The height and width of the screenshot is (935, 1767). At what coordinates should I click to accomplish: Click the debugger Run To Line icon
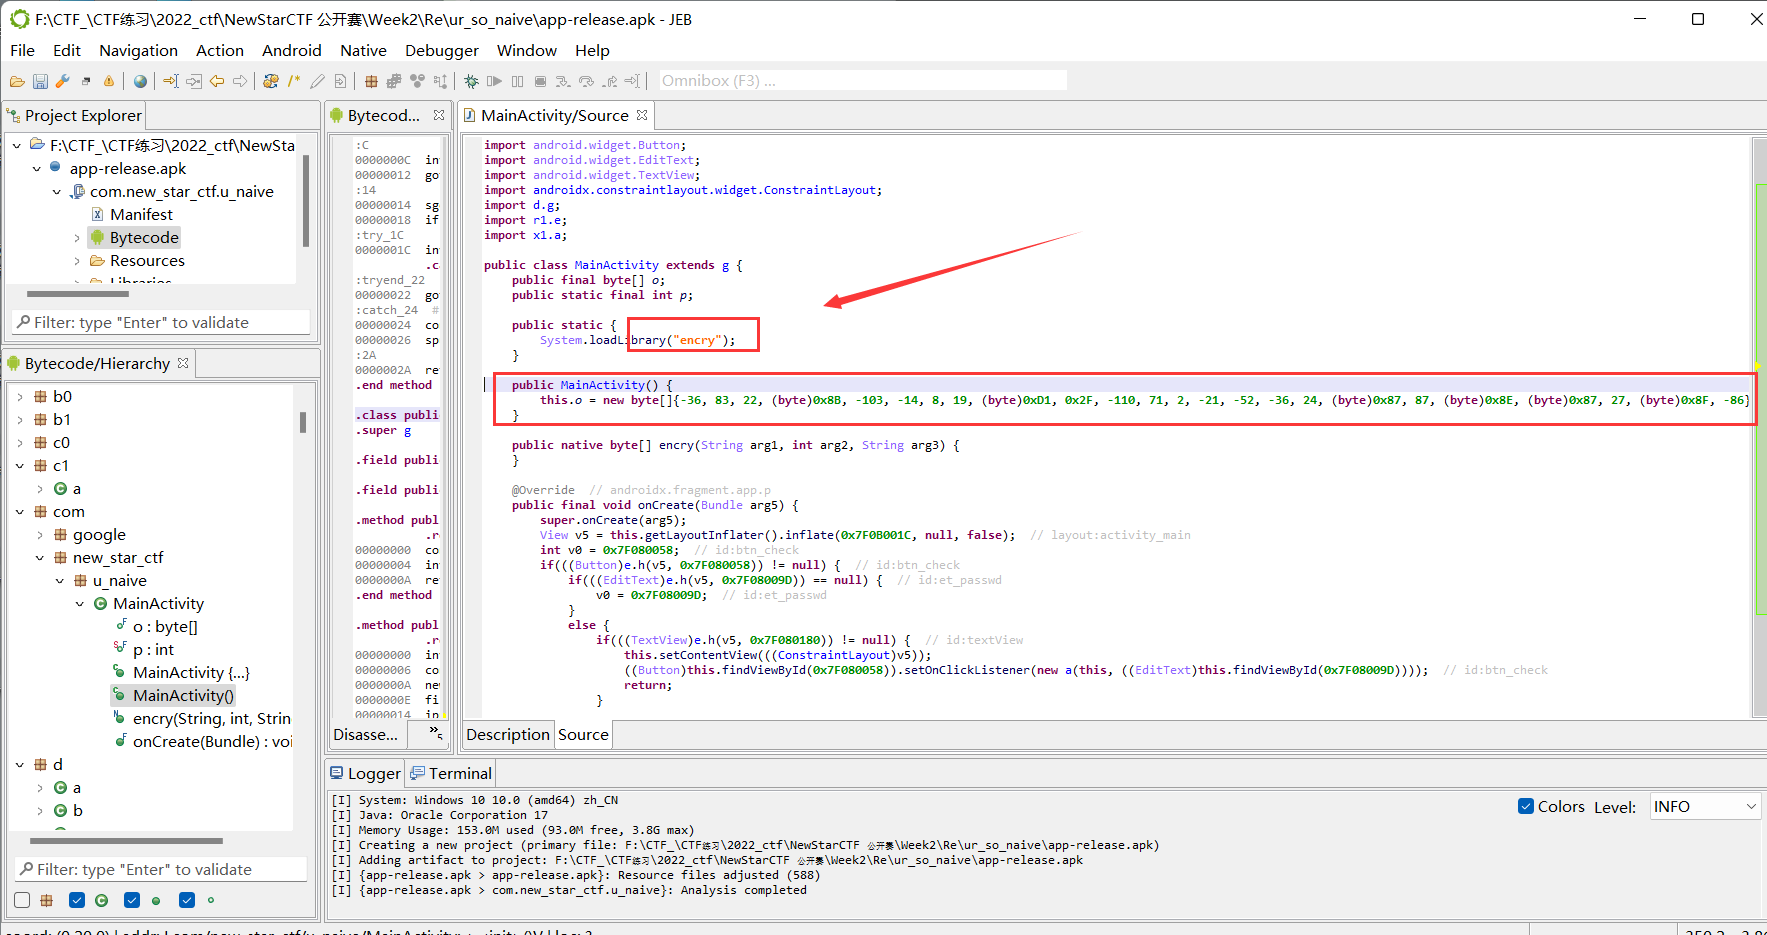point(632,81)
